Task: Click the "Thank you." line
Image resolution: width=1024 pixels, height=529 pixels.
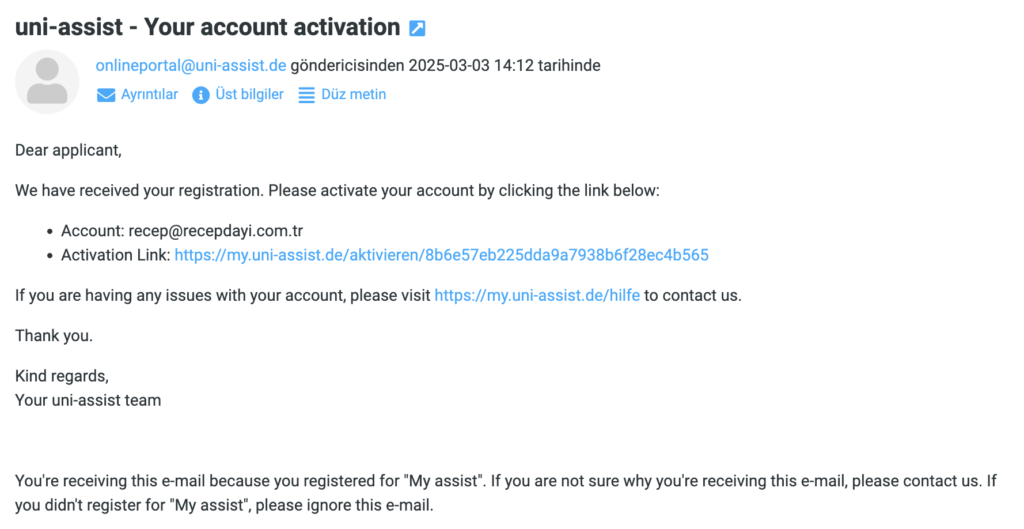Action: [54, 336]
